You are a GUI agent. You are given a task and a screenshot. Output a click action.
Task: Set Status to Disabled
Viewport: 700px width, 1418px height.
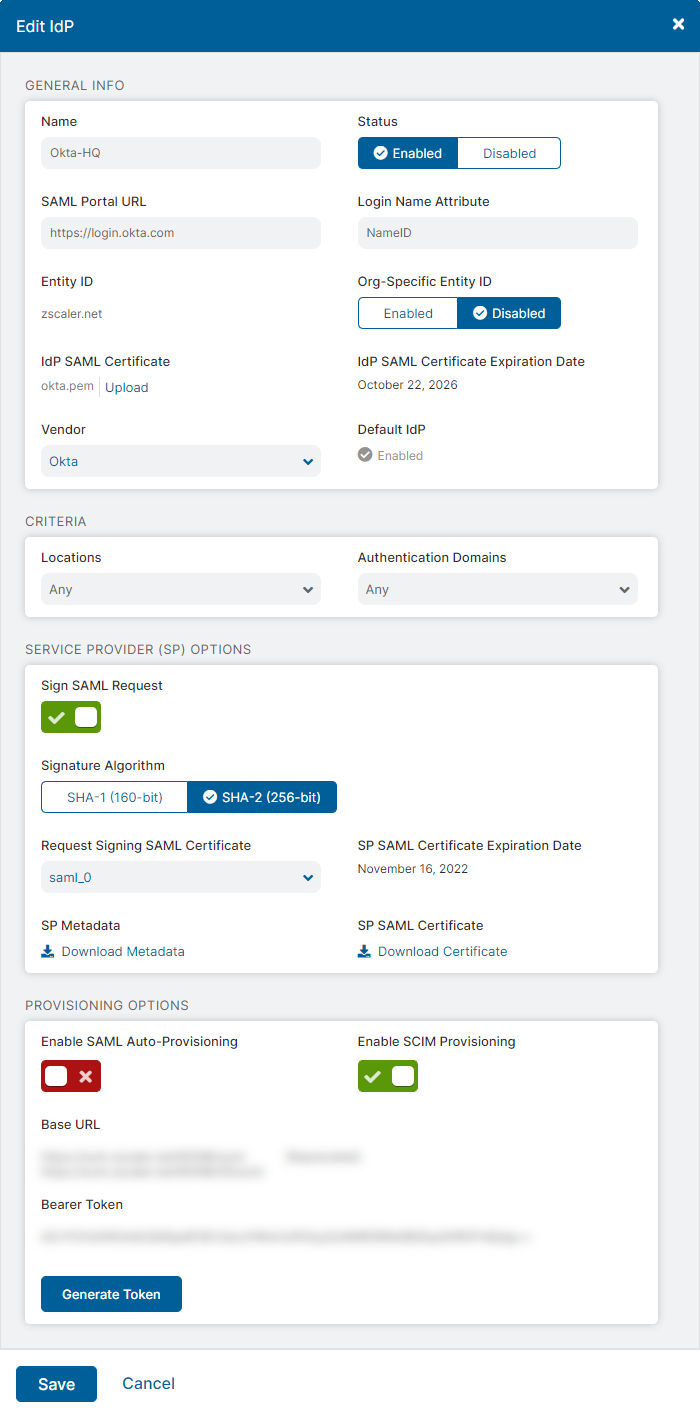pos(509,153)
